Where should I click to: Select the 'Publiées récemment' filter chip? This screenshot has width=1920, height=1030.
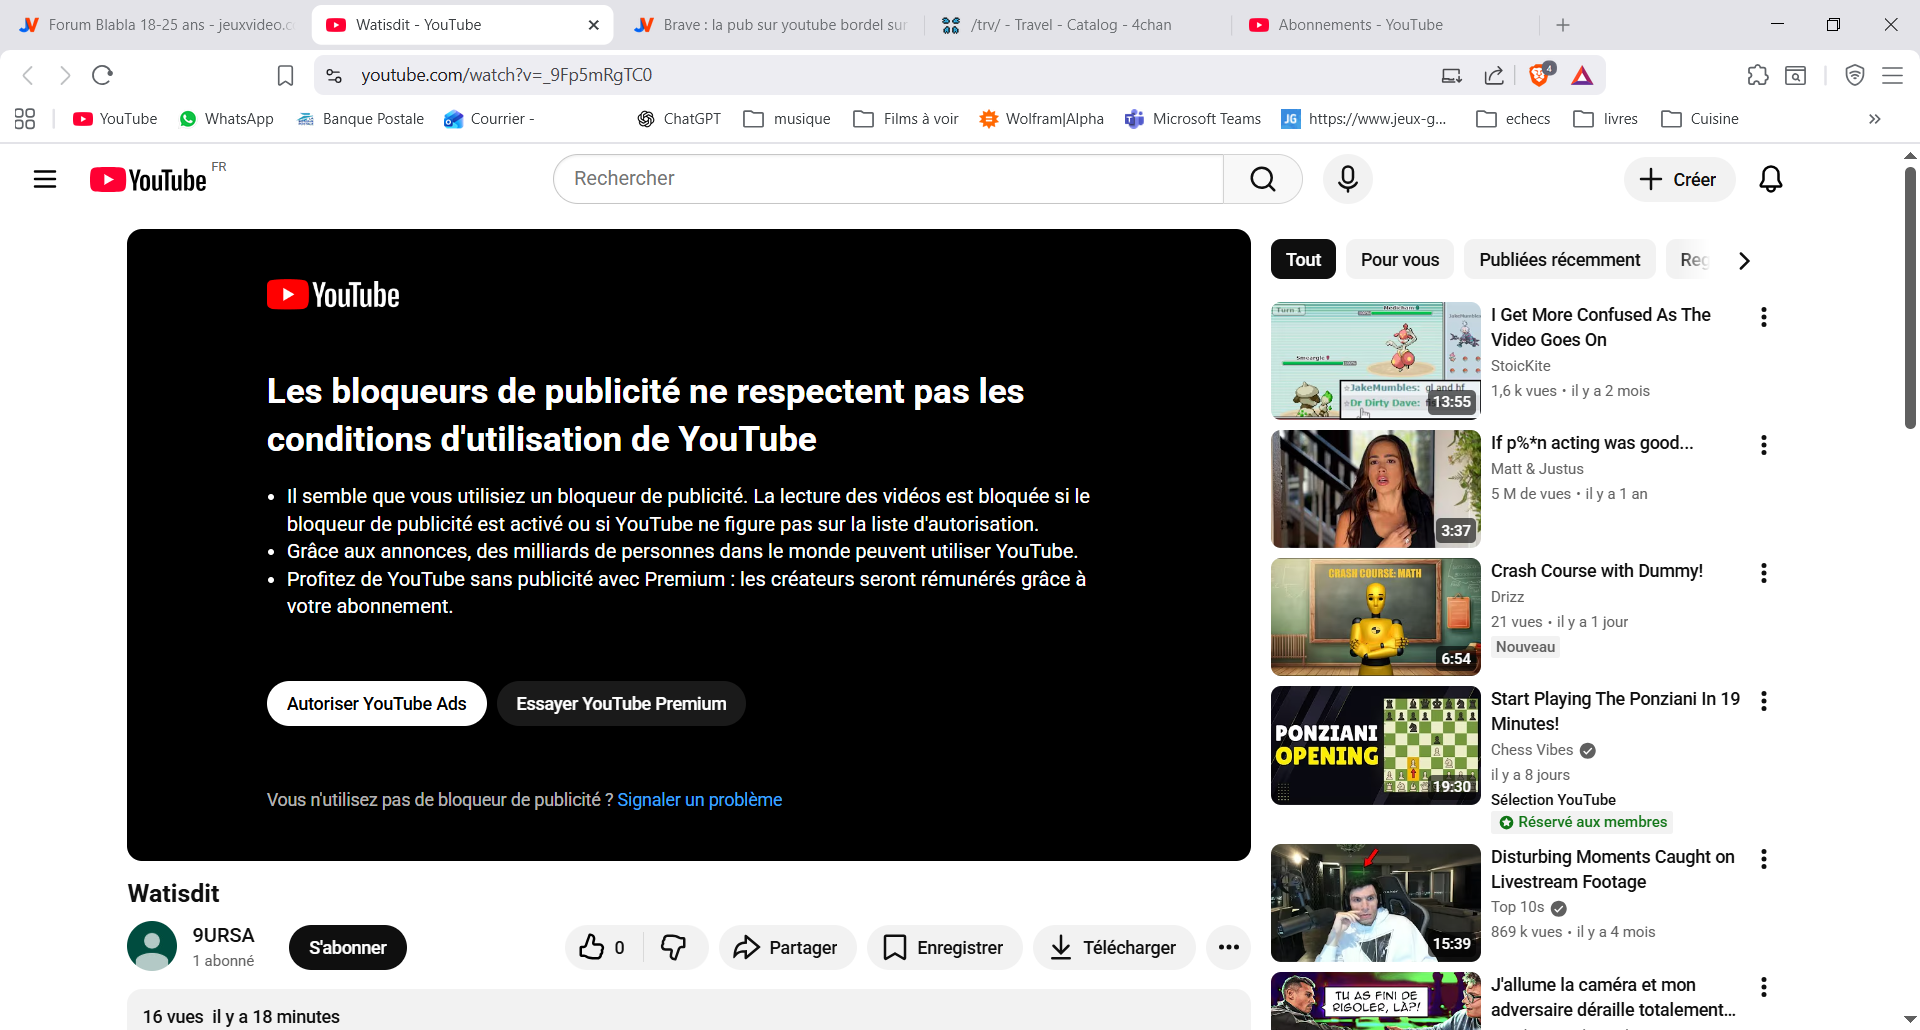[x=1559, y=260]
